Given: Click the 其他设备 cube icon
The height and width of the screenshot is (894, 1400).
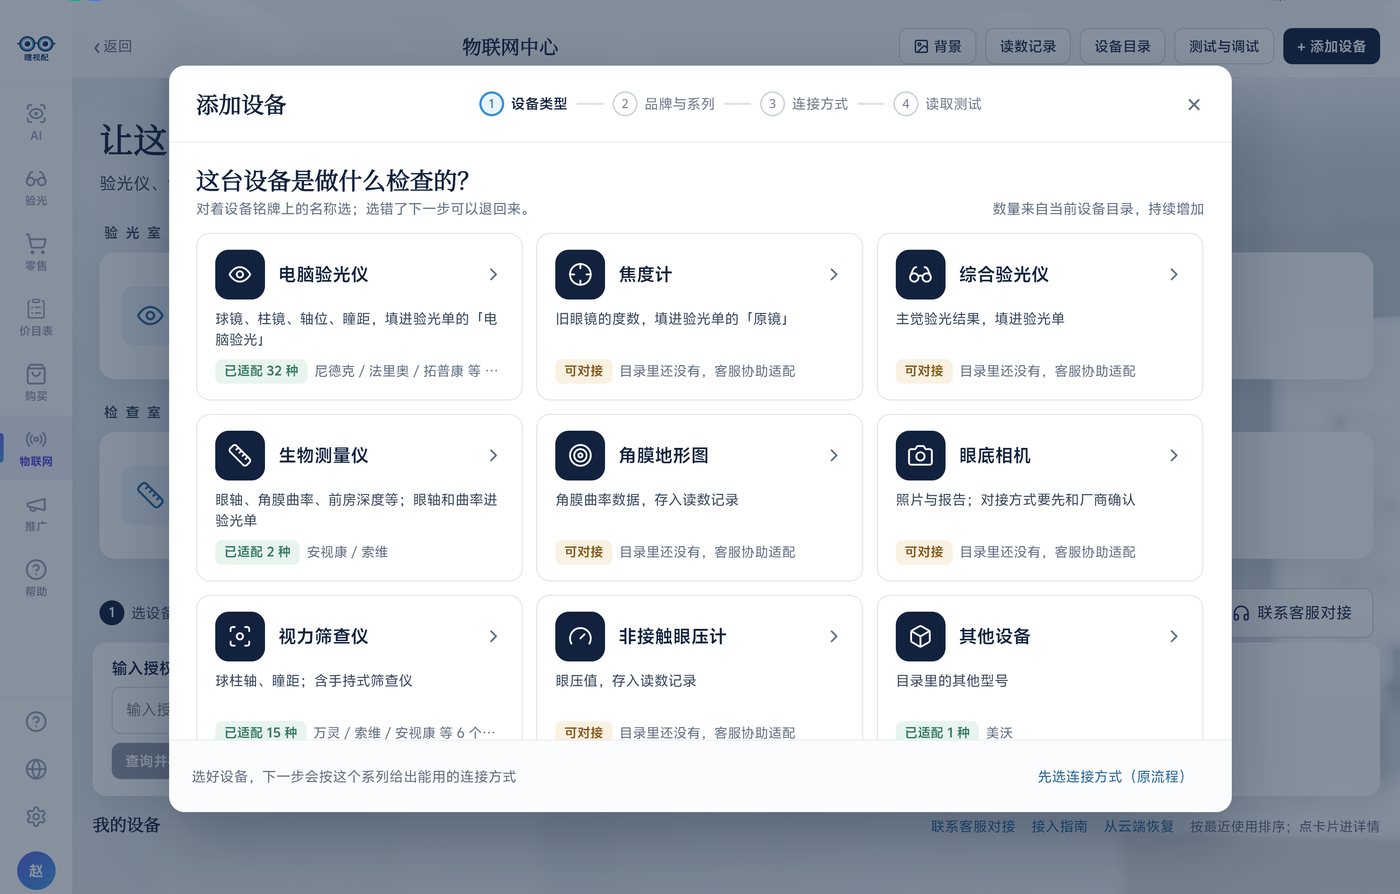Looking at the screenshot, I should (x=920, y=636).
